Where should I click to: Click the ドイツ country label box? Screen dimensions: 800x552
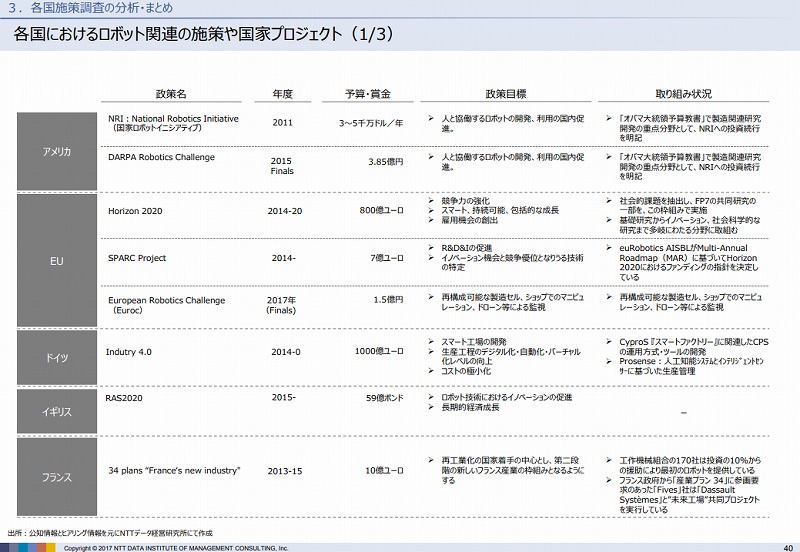pos(55,357)
